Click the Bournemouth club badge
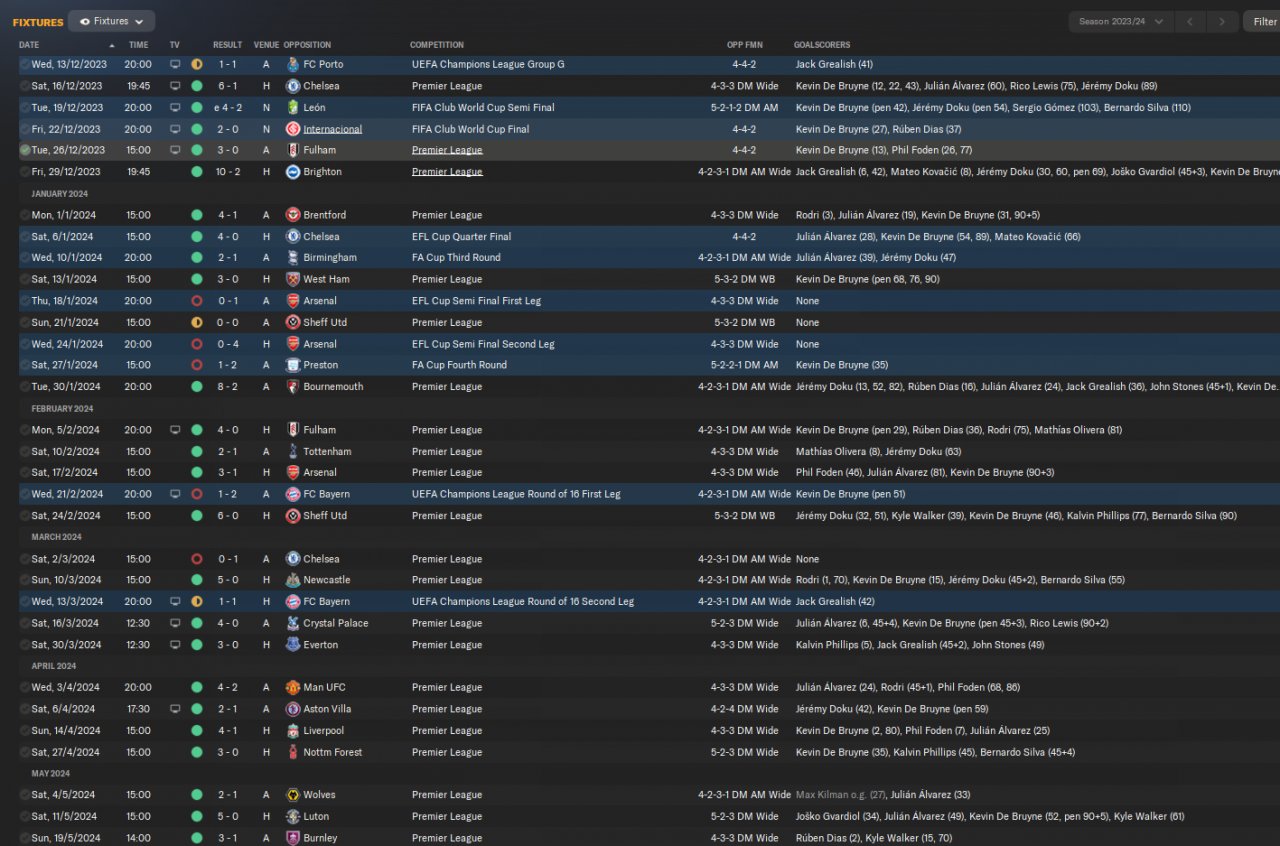Image resolution: width=1280 pixels, height=846 pixels. 293,386
